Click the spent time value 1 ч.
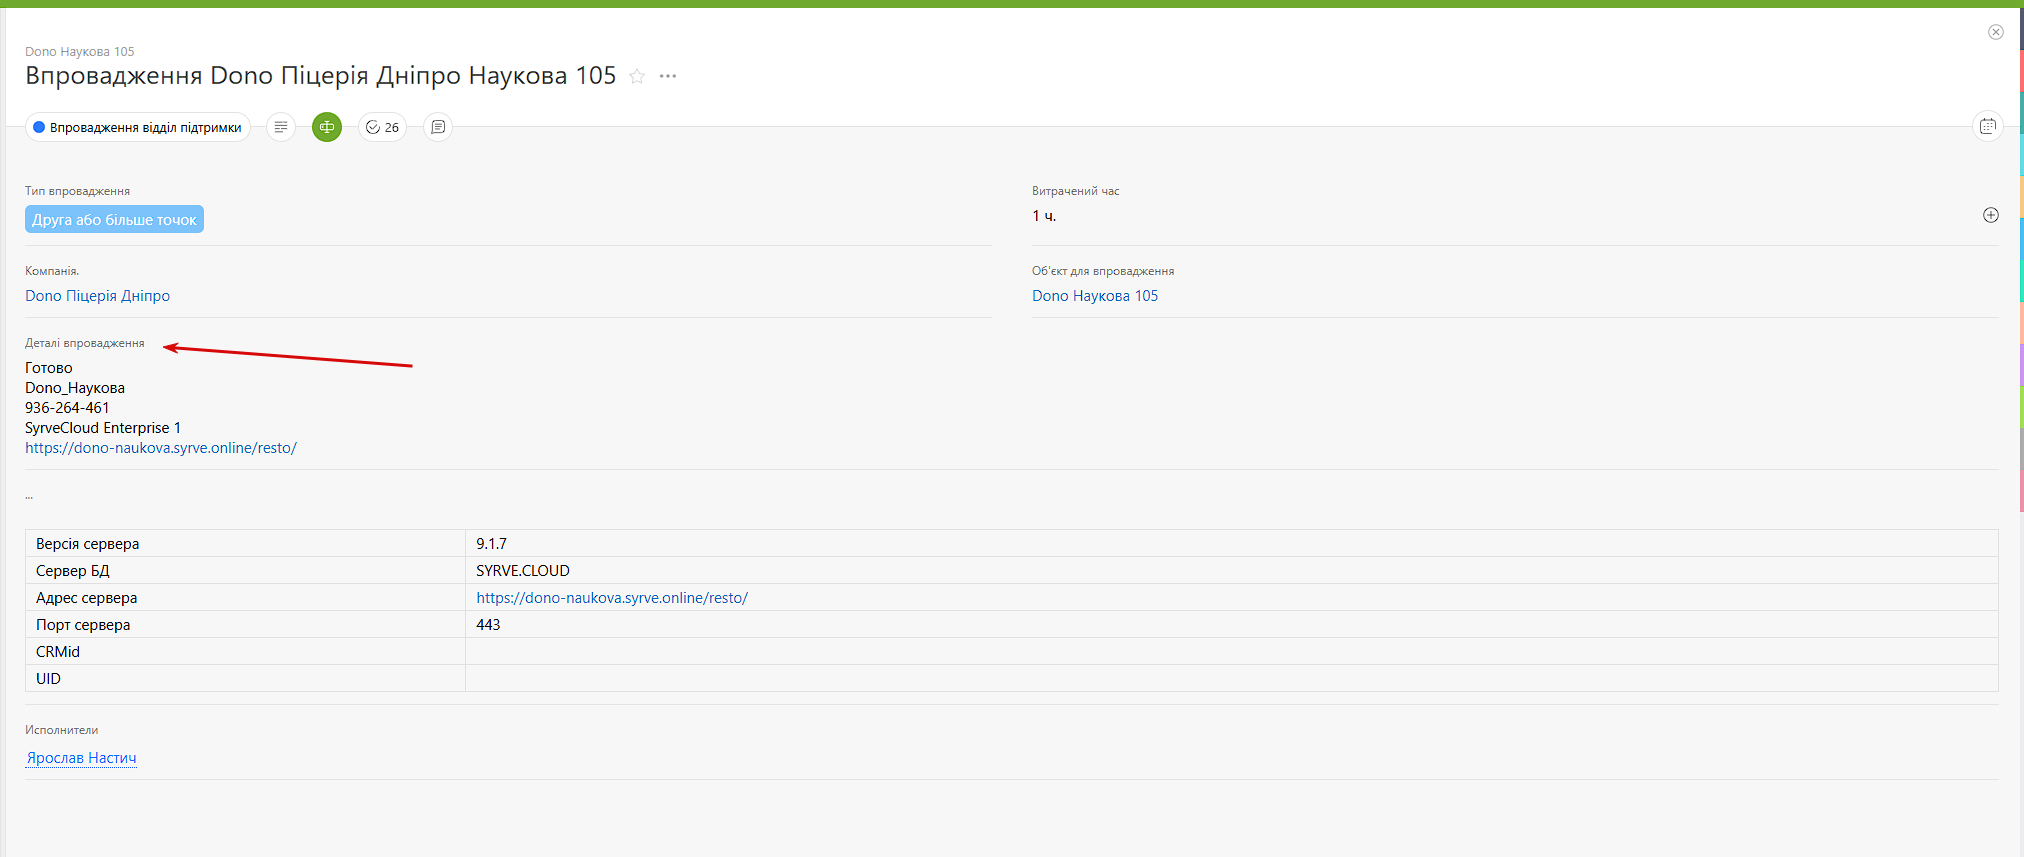2024x857 pixels. tap(1044, 216)
